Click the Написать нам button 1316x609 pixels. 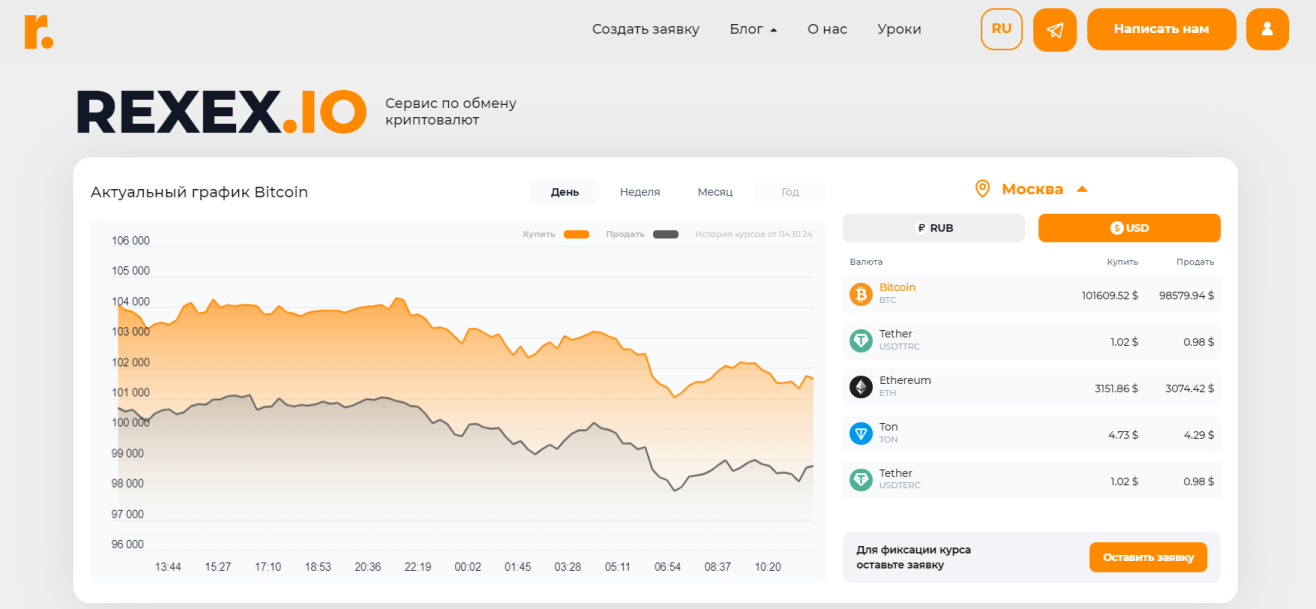click(x=1161, y=29)
